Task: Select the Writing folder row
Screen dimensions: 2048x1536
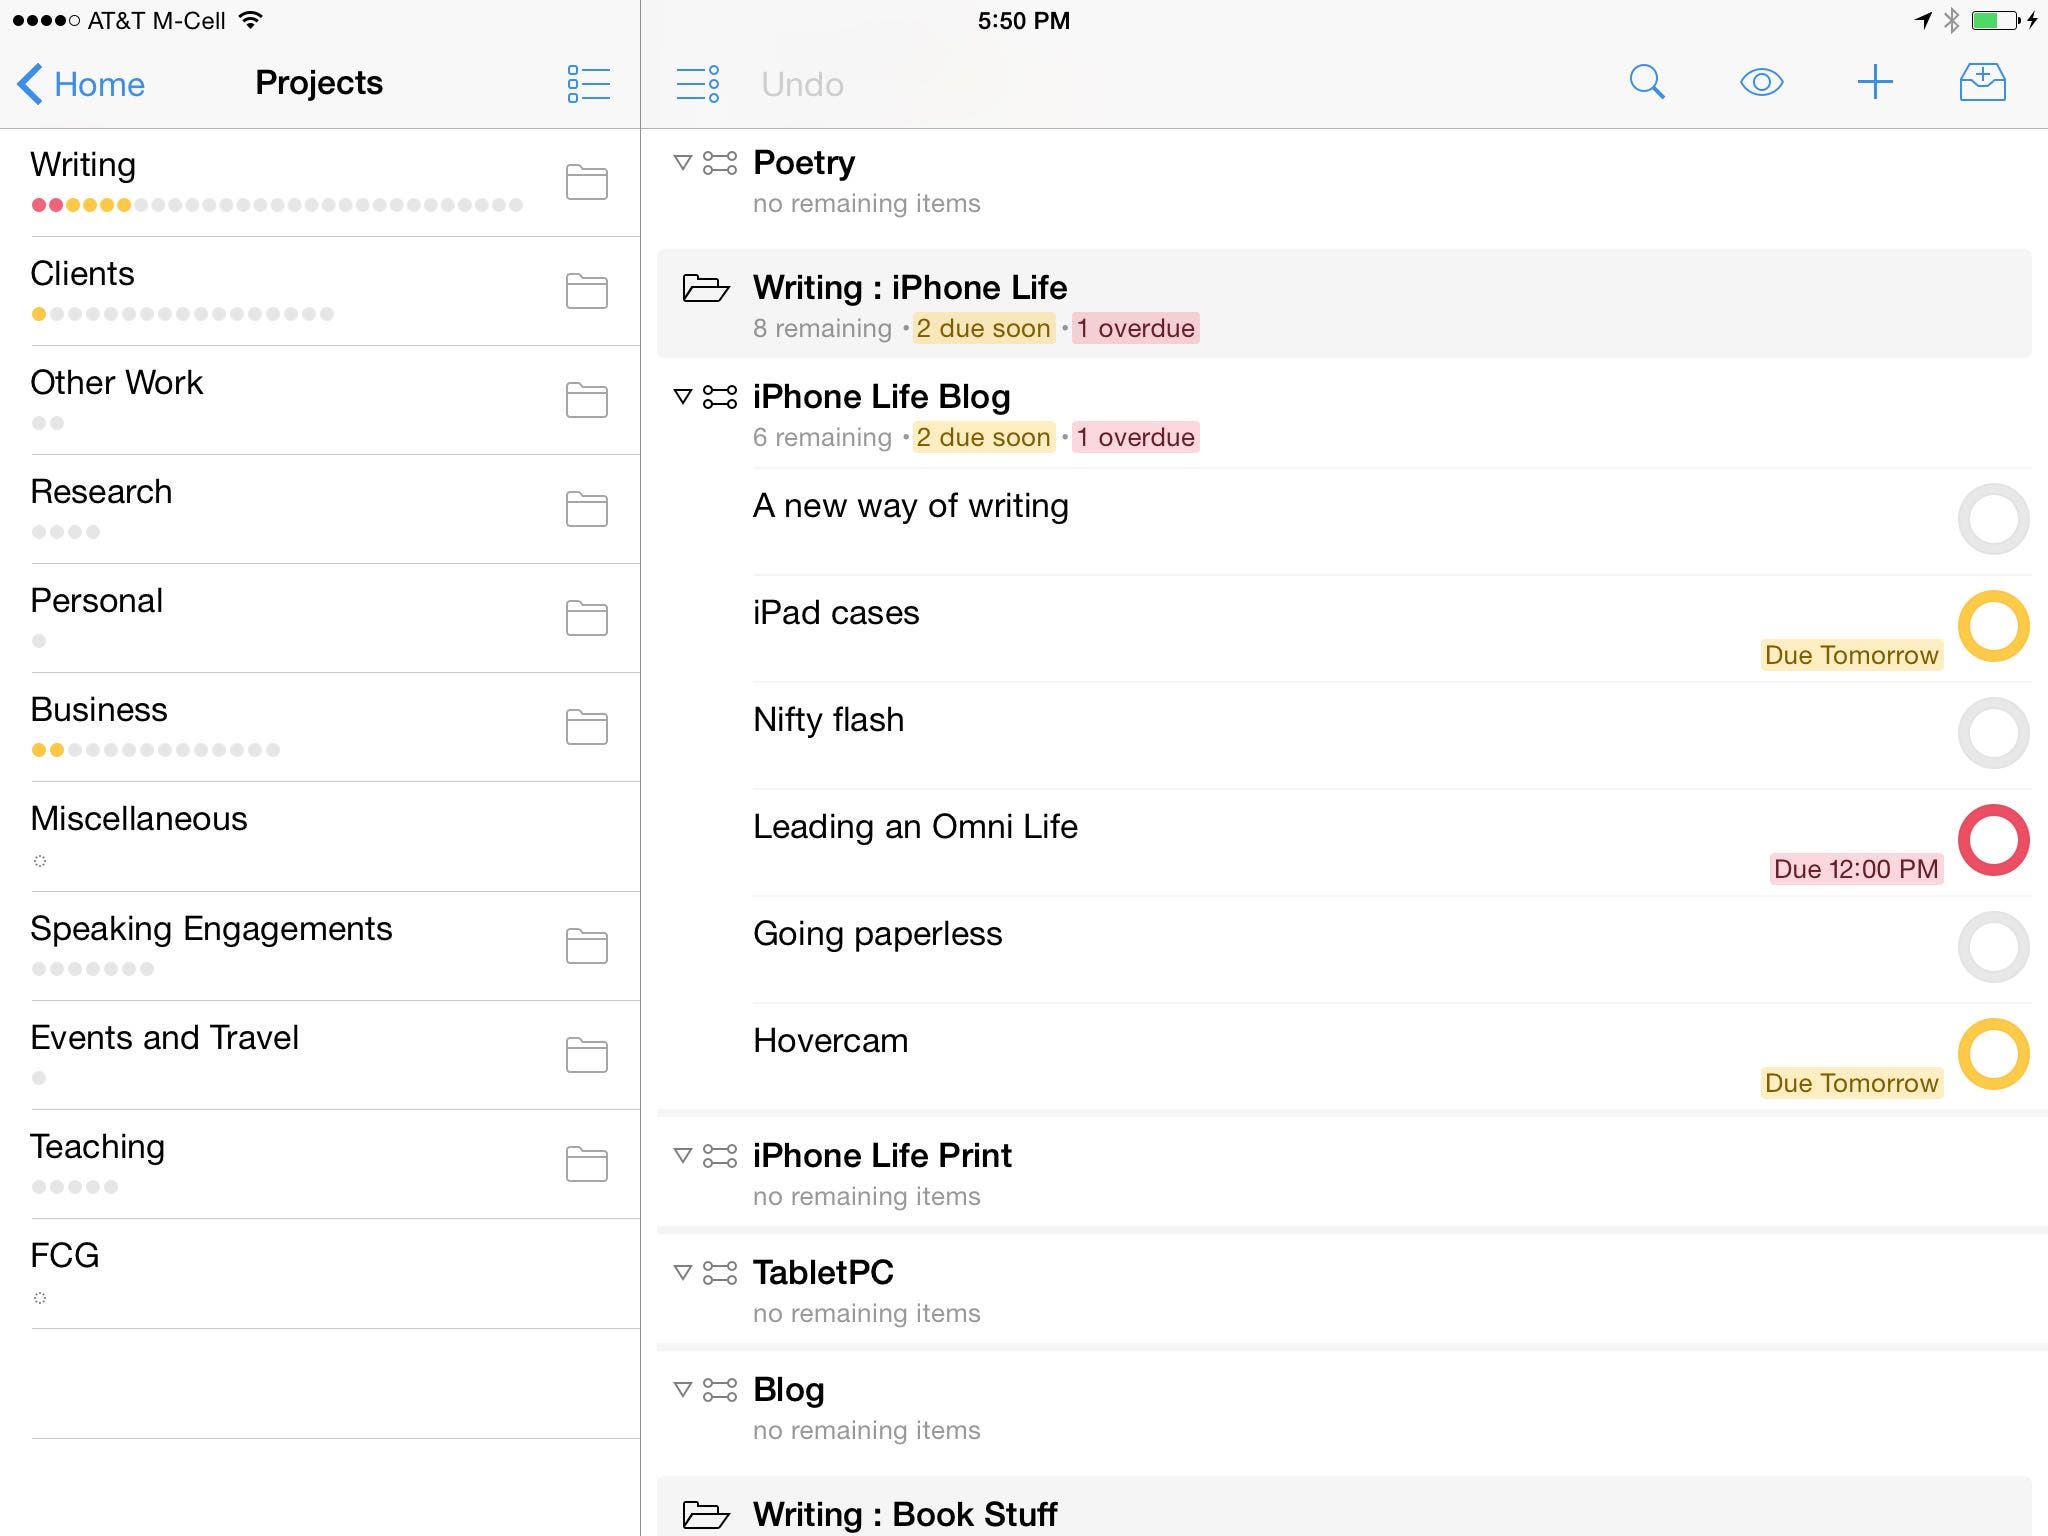Action: 320,182
